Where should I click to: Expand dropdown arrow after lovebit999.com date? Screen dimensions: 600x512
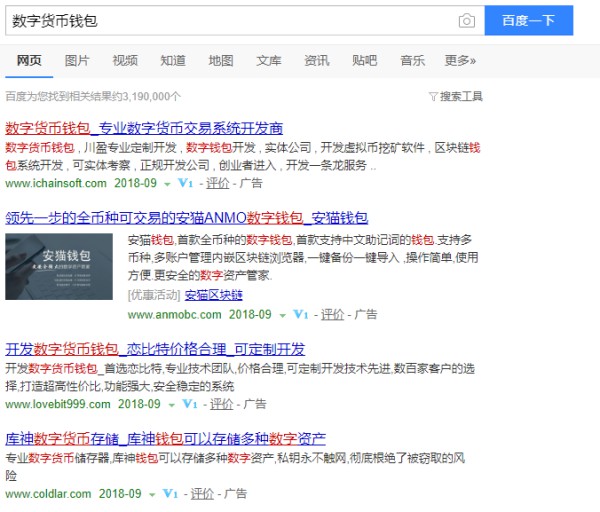click(x=171, y=405)
